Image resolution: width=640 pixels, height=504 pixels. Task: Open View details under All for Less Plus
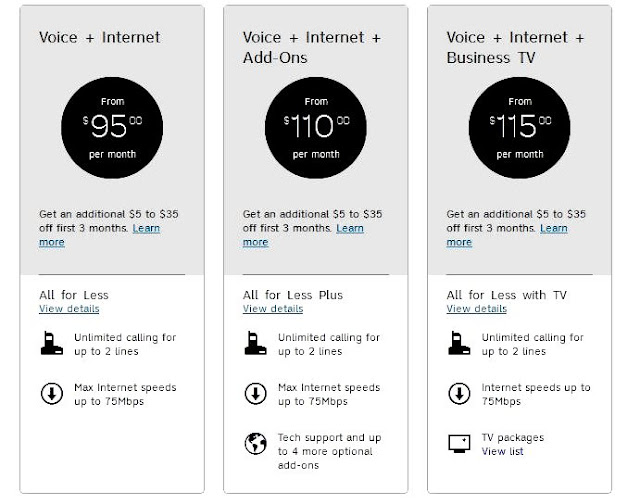(x=274, y=309)
